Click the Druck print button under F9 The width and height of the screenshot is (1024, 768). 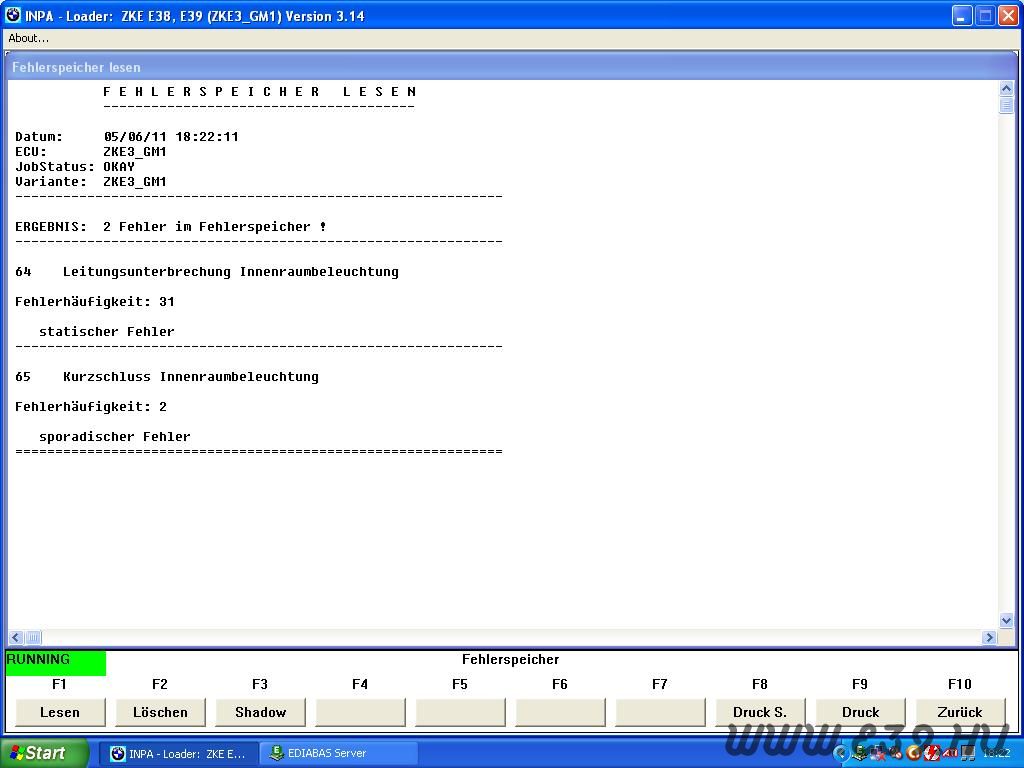tap(860, 712)
